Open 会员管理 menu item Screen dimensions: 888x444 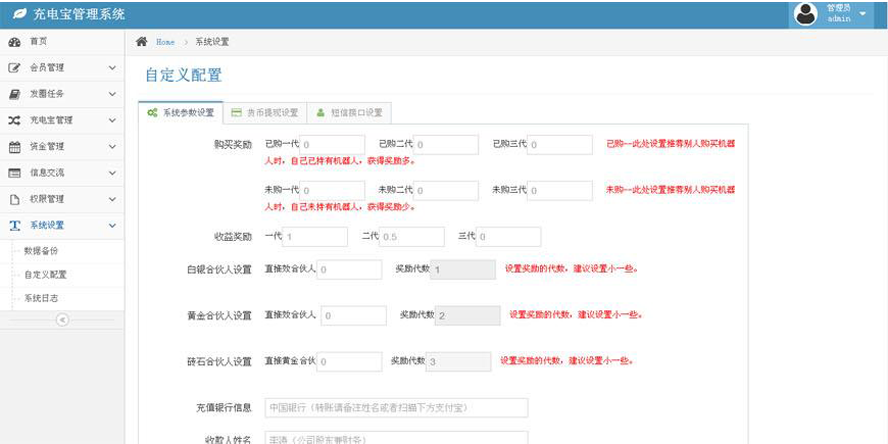tap(62, 68)
